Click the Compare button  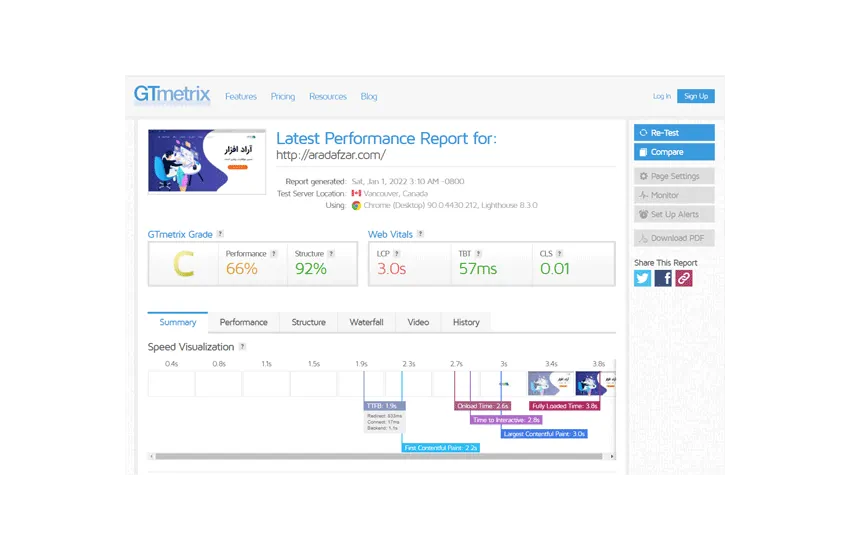click(x=674, y=152)
